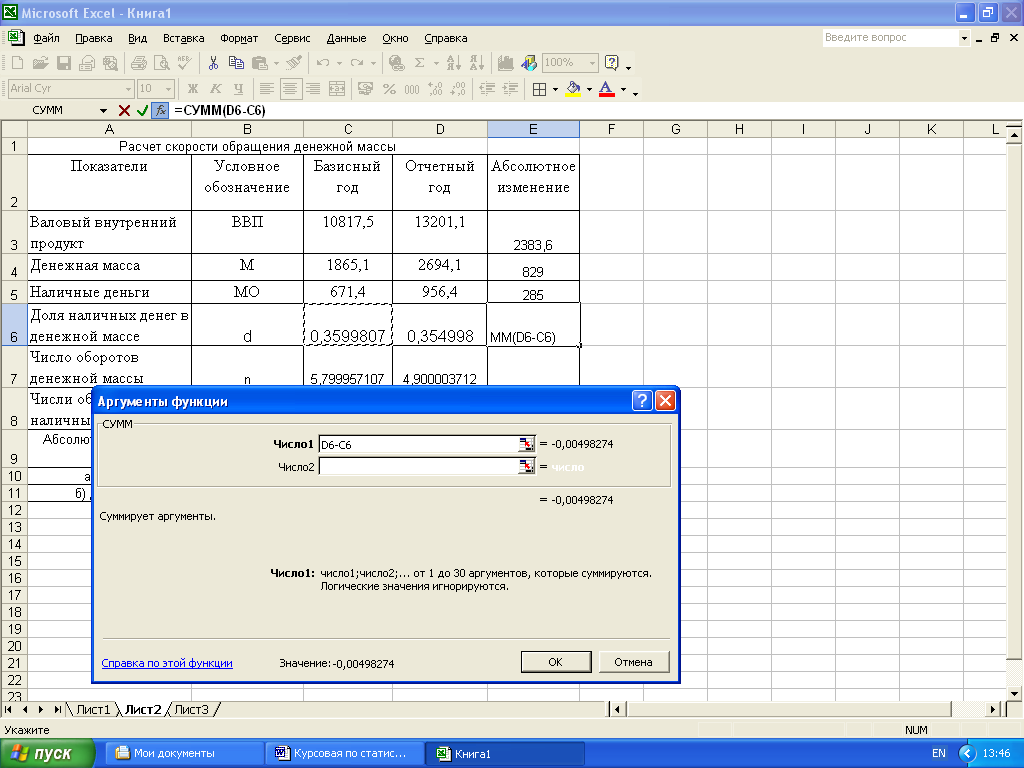1024x768 pixels.
Task: Save the workbook with the floppy disk icon
Action: pos(63,63)
